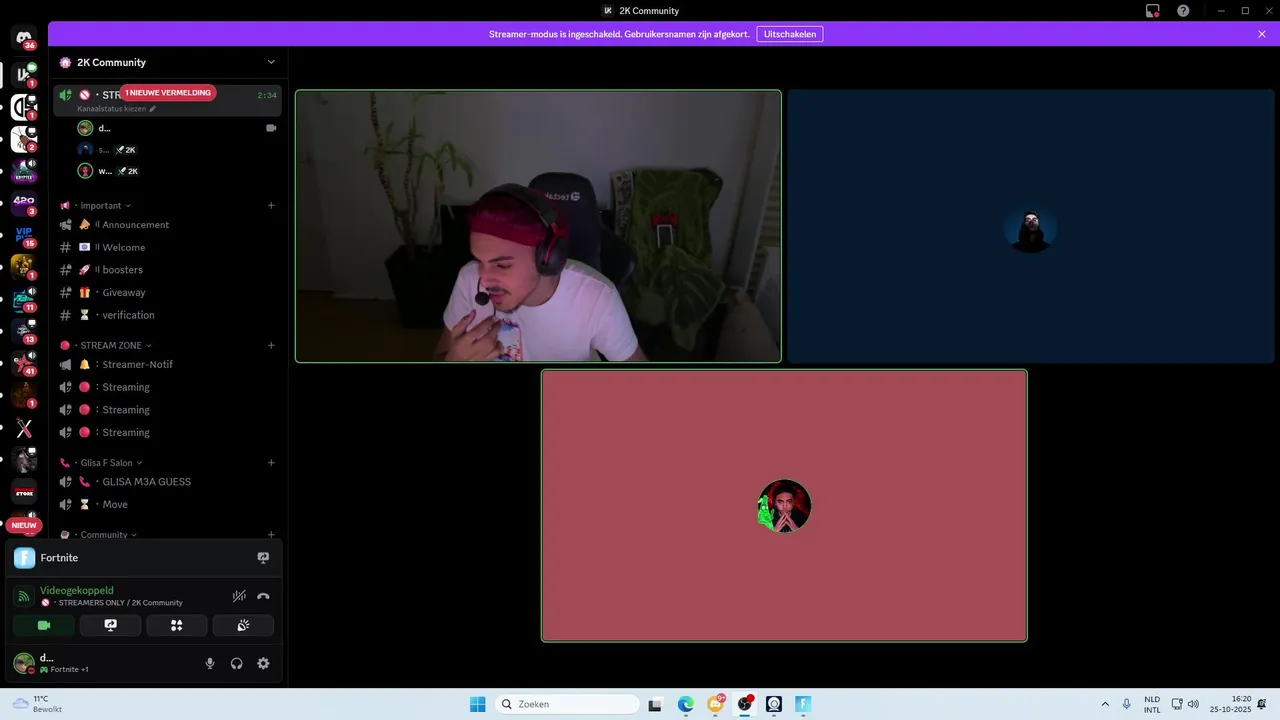The width and height of the screenshot is (1280, 720).
Task: Collapse the important category
Action: [101, 205]
